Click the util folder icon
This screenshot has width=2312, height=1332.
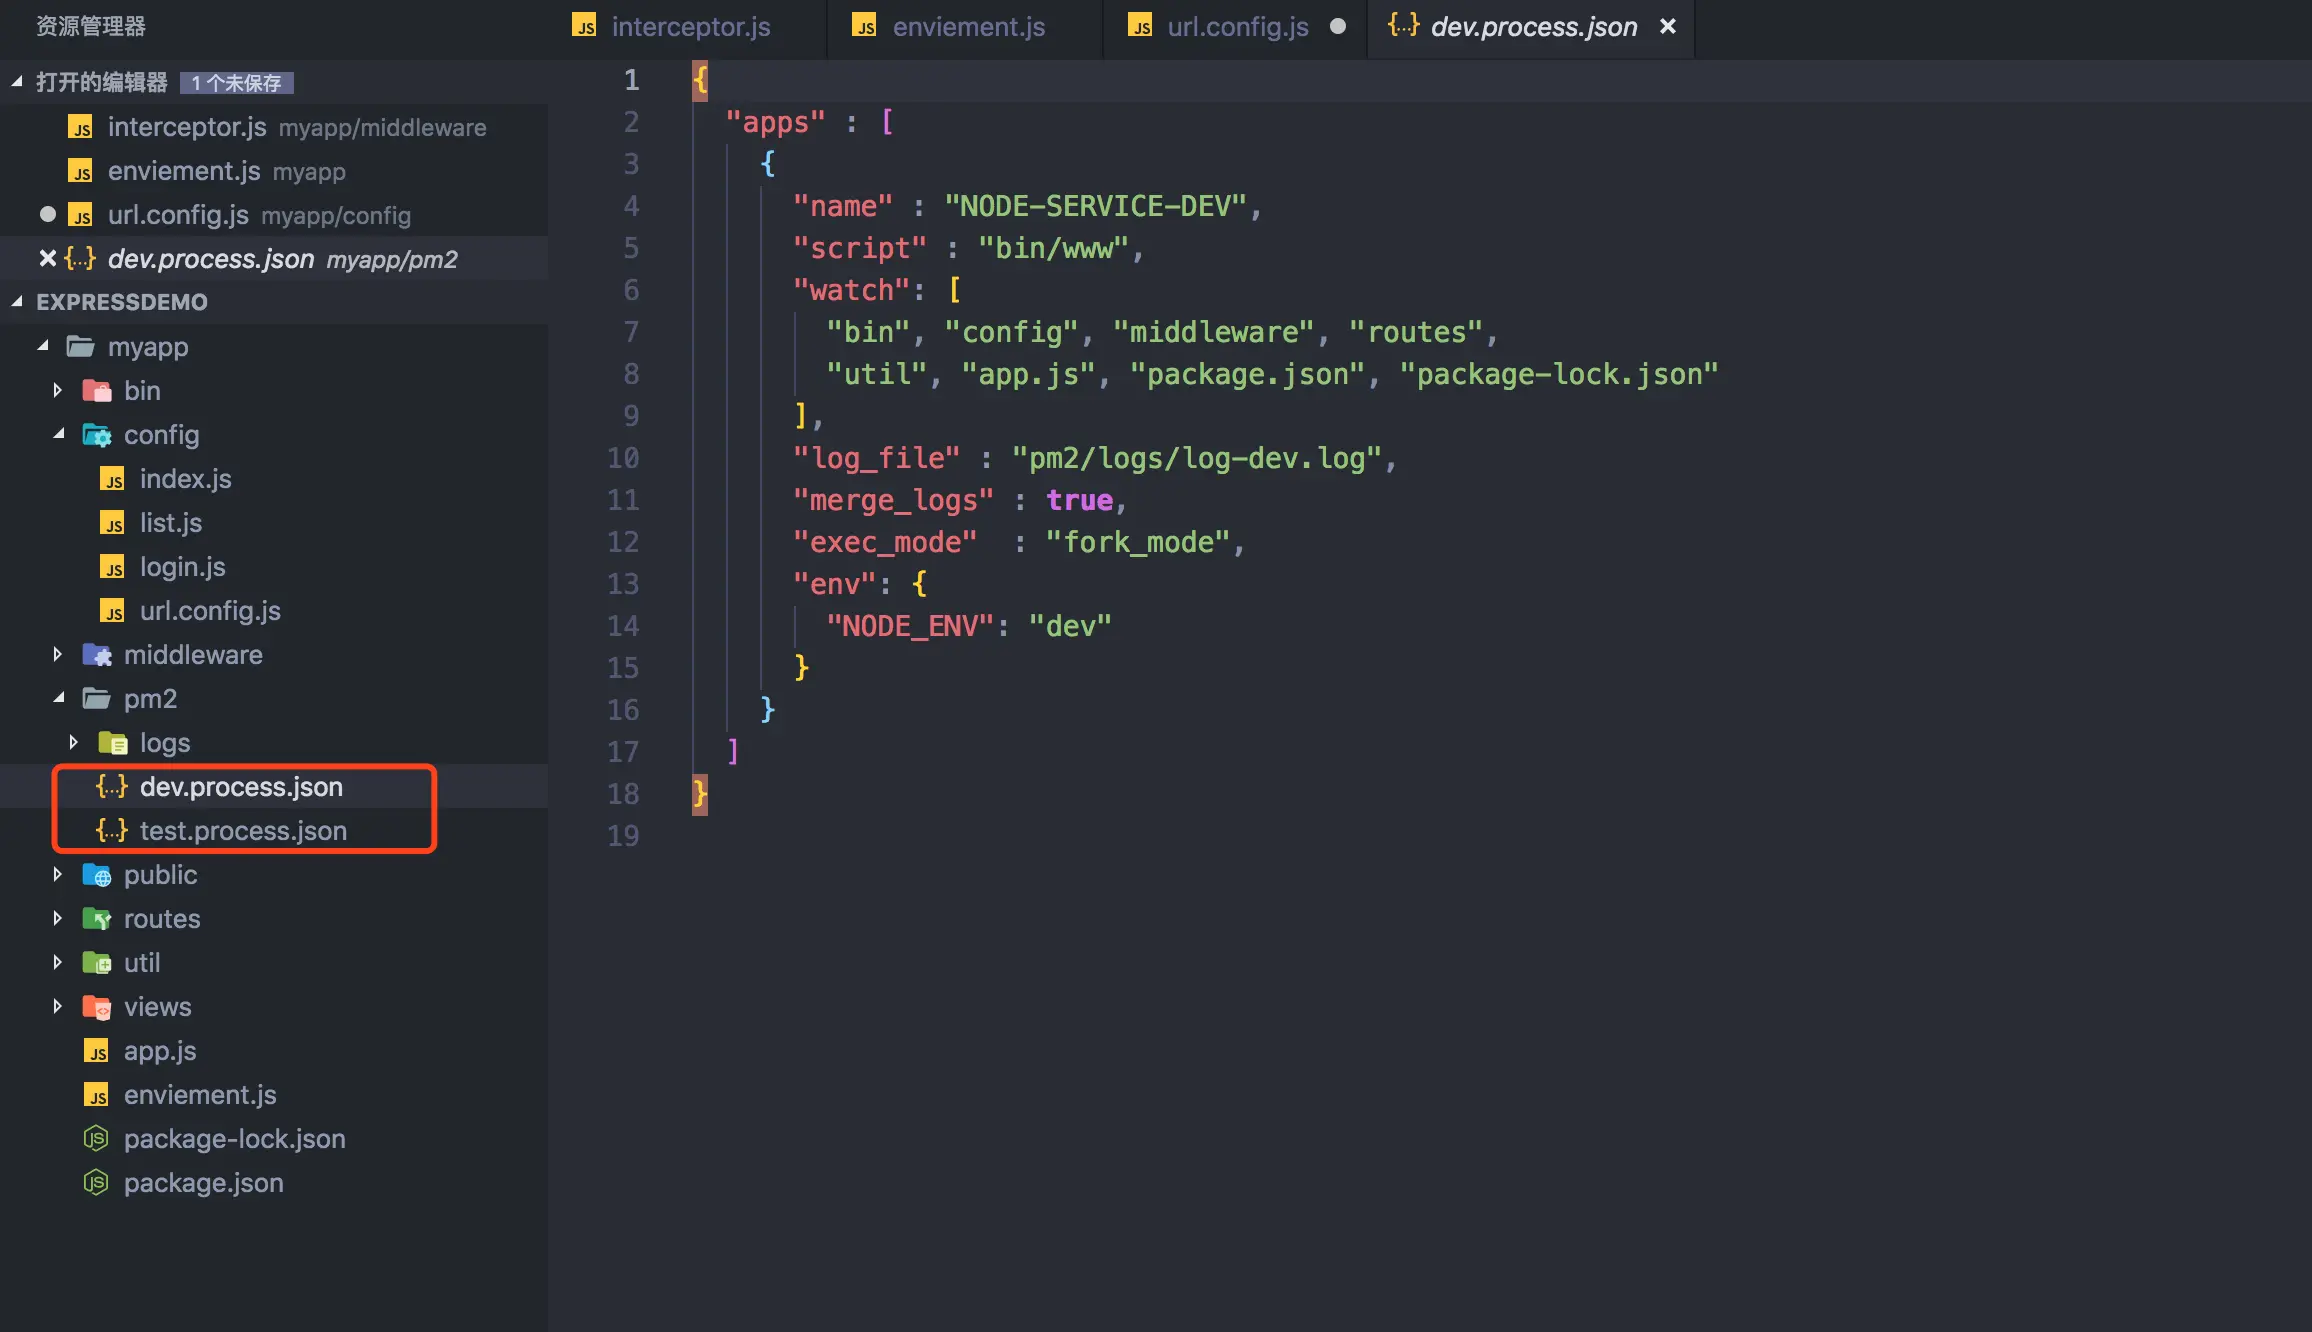[97, 963]
